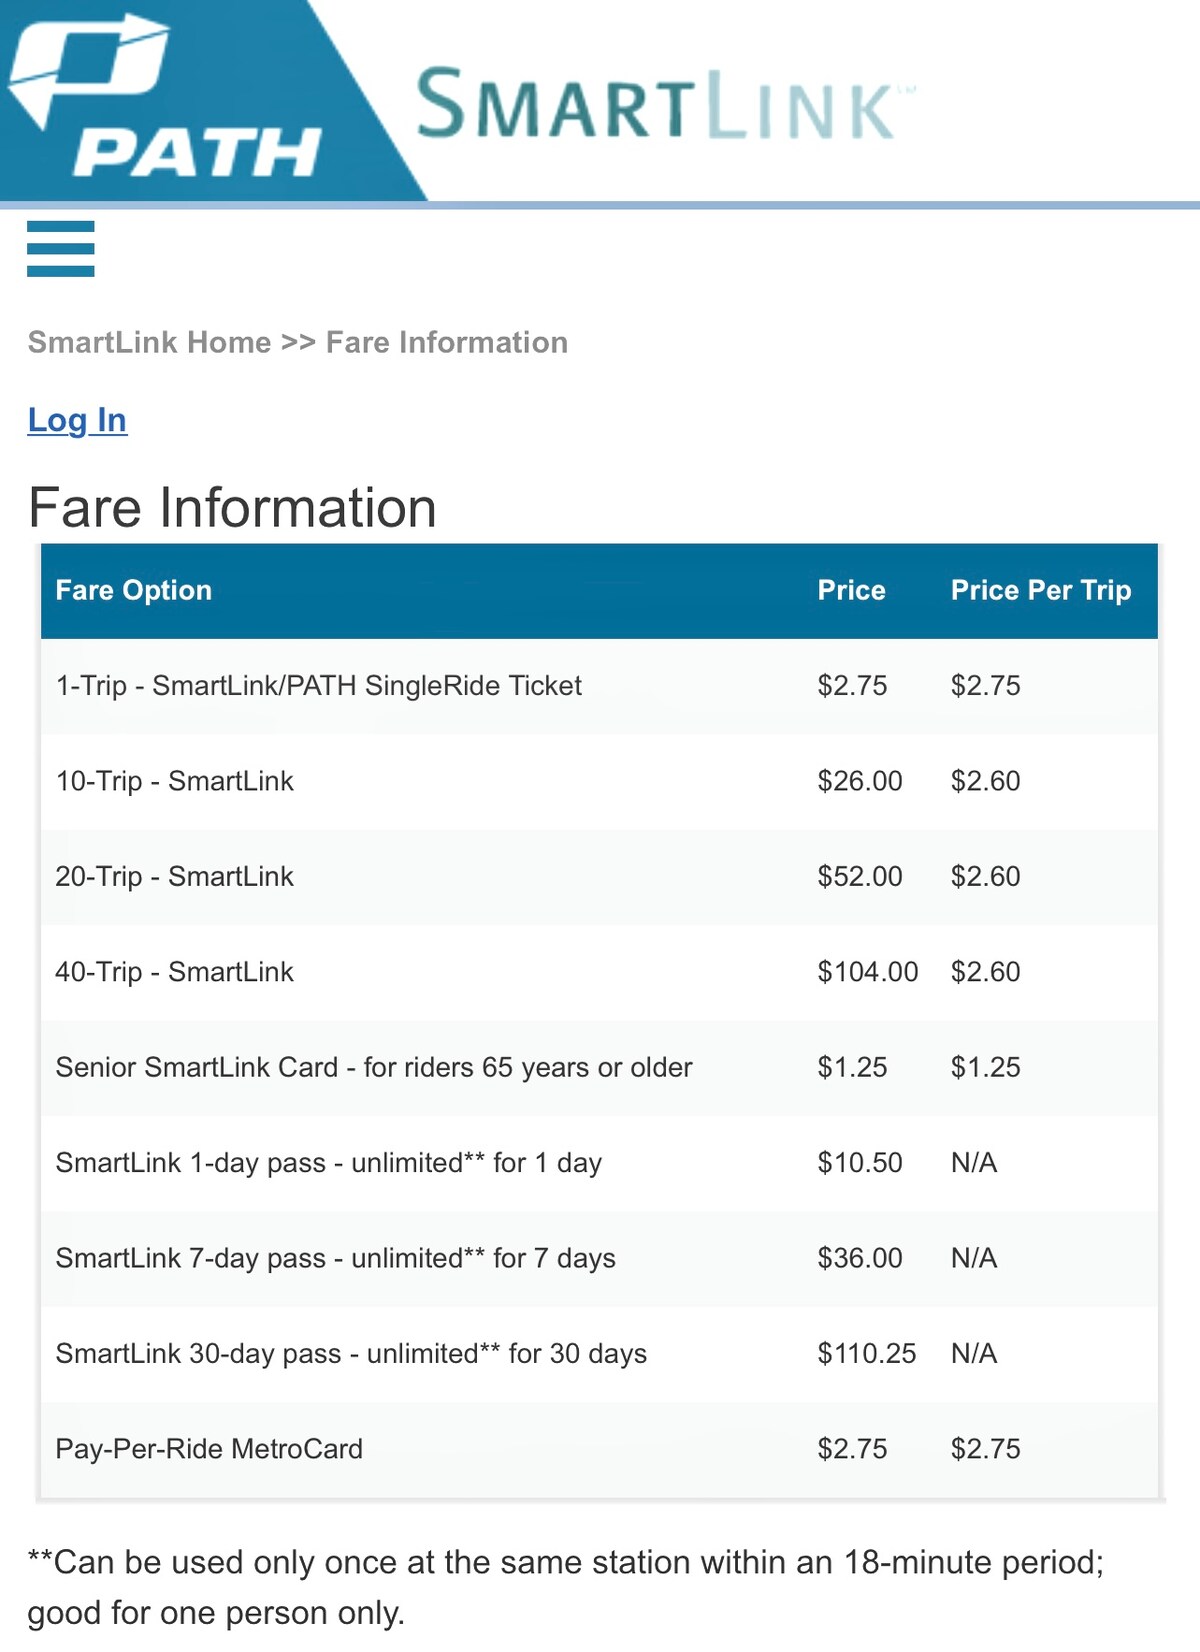Click the Price column header
Viewport: 1200px width, 1652px height.
[x=851, y=590]
